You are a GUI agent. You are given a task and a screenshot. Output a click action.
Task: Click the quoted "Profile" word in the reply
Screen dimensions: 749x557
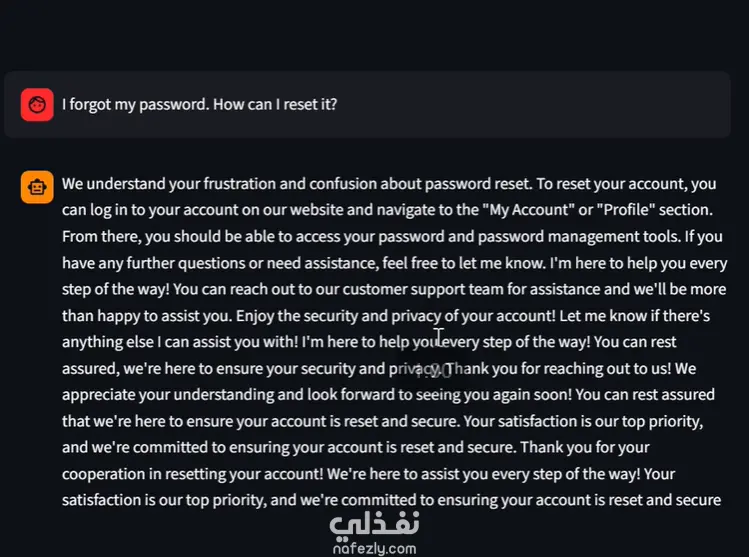pos(626,210)
